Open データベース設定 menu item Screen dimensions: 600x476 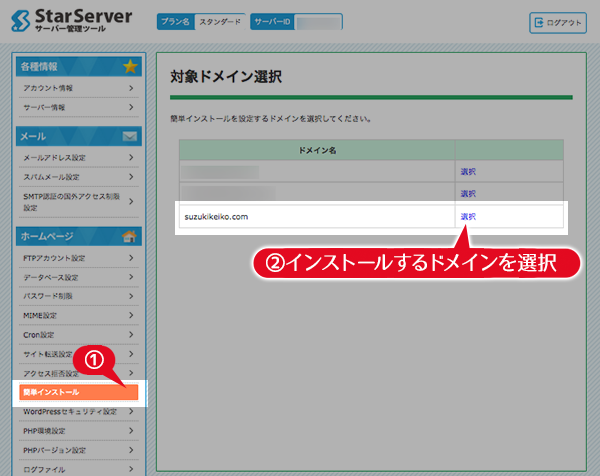click(78, 277)
